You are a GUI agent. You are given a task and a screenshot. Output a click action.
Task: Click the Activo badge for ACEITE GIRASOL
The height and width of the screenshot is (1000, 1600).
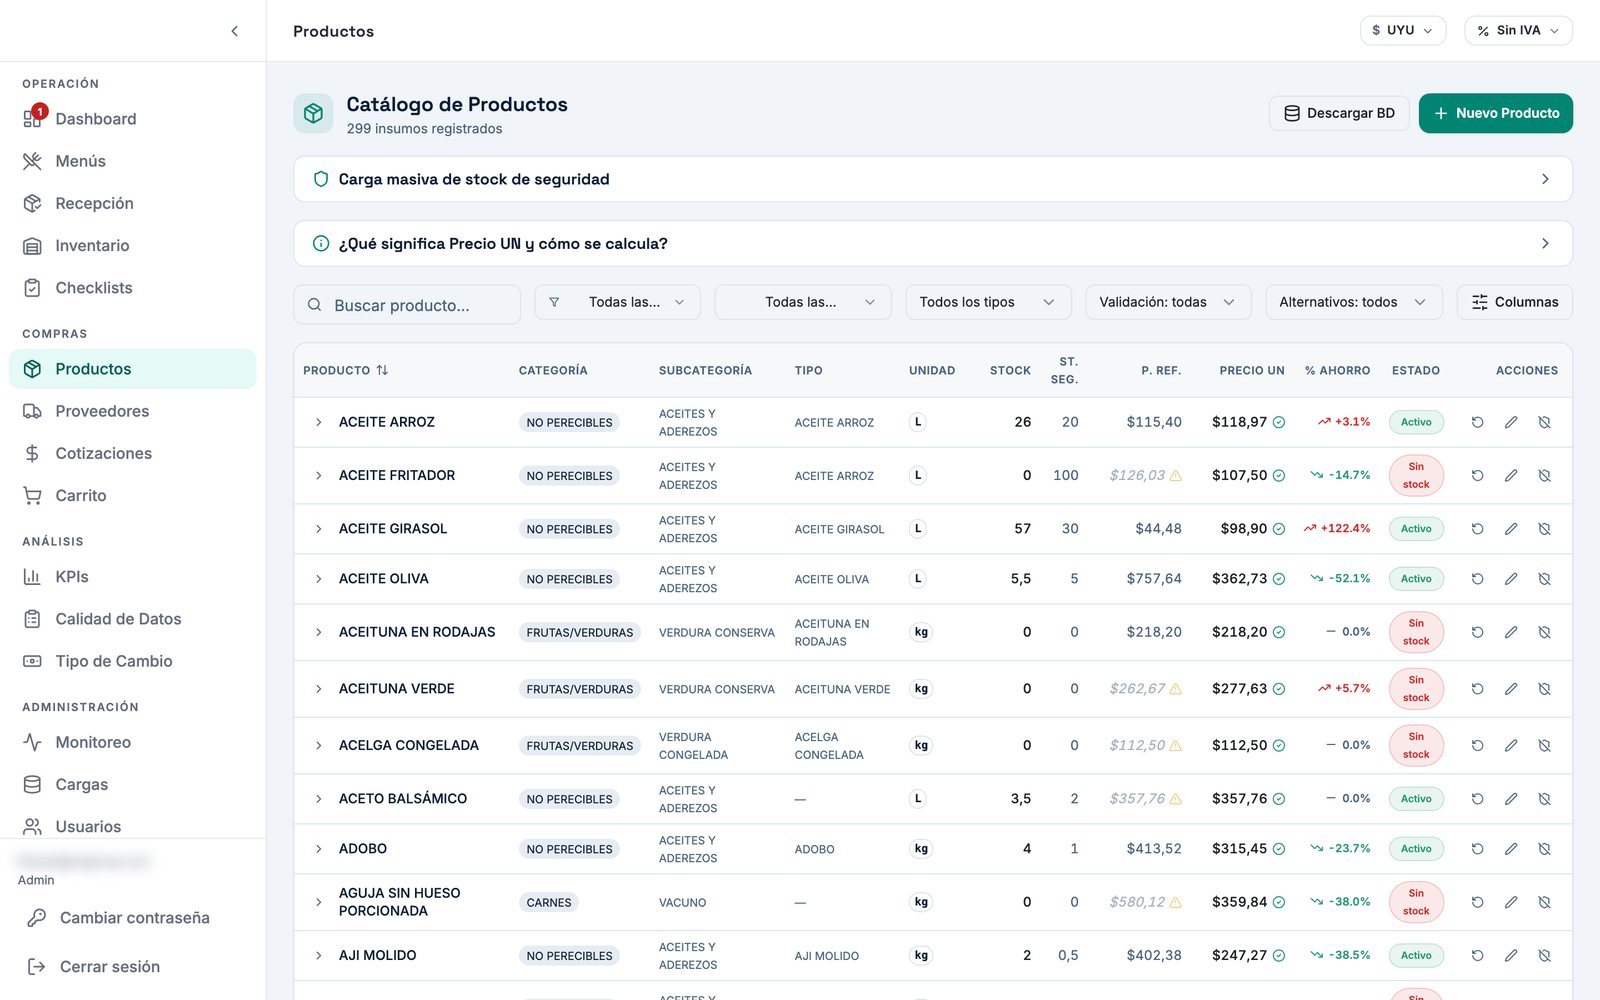pyautogui.click(x=1416, y=529)
